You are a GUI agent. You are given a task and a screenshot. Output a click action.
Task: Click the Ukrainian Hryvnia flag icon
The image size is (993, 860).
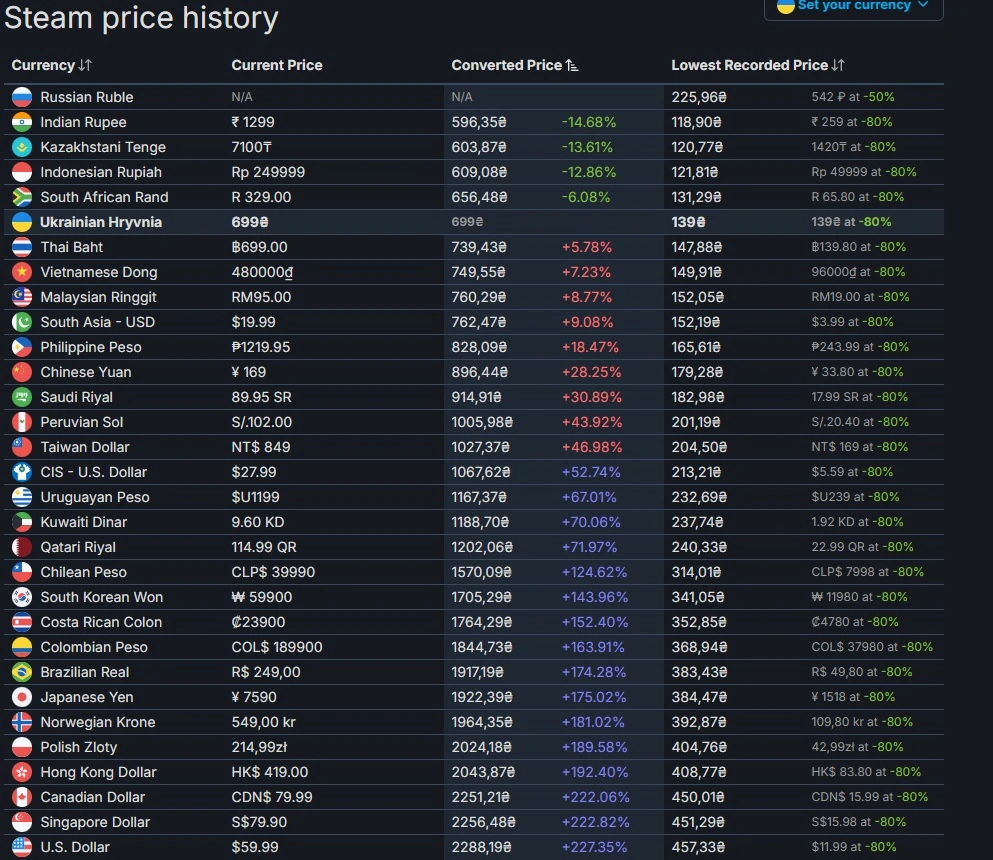pos(22,222)
